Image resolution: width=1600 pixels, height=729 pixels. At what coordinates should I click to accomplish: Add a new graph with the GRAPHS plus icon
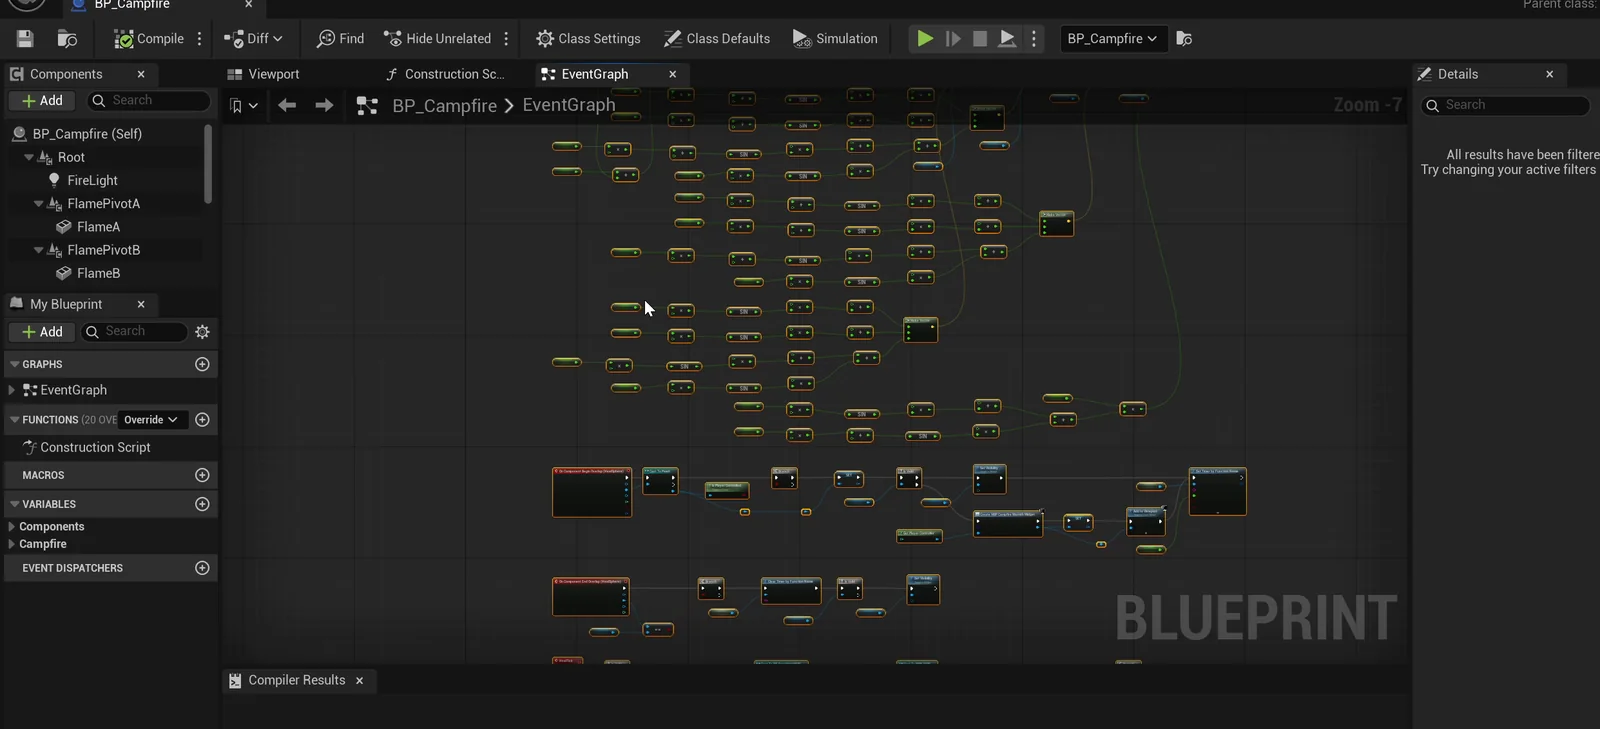(x=202, y=364)
